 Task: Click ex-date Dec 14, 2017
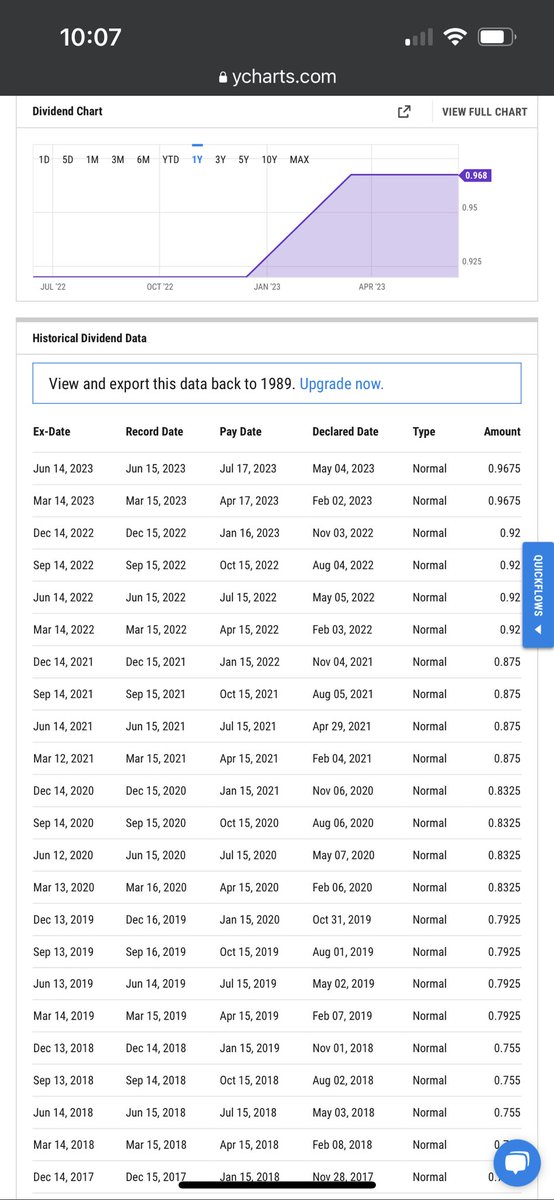click(x=64, y=1177)
